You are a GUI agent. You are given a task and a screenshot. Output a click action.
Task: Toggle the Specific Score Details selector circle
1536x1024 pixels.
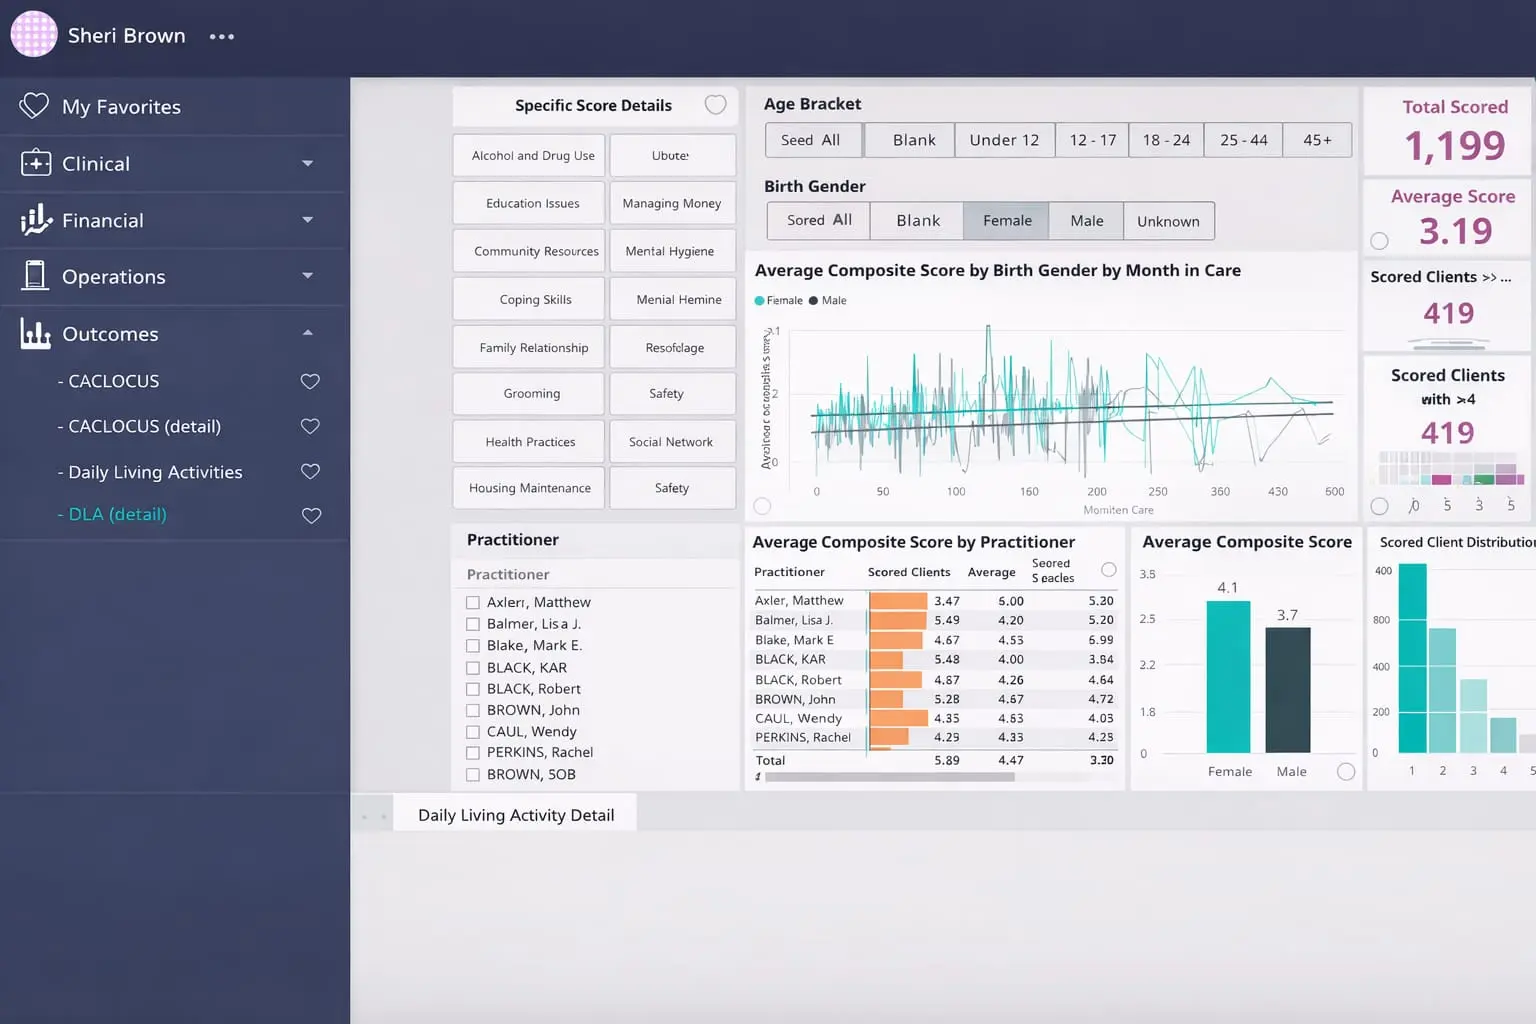(716, 104)
